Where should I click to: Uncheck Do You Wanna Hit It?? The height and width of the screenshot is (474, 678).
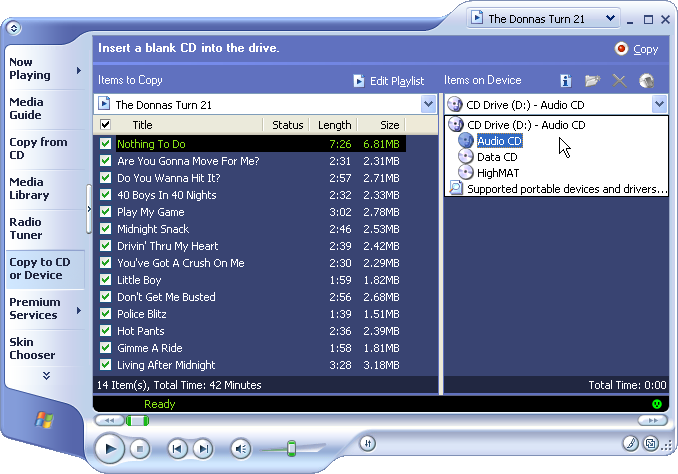106,178
